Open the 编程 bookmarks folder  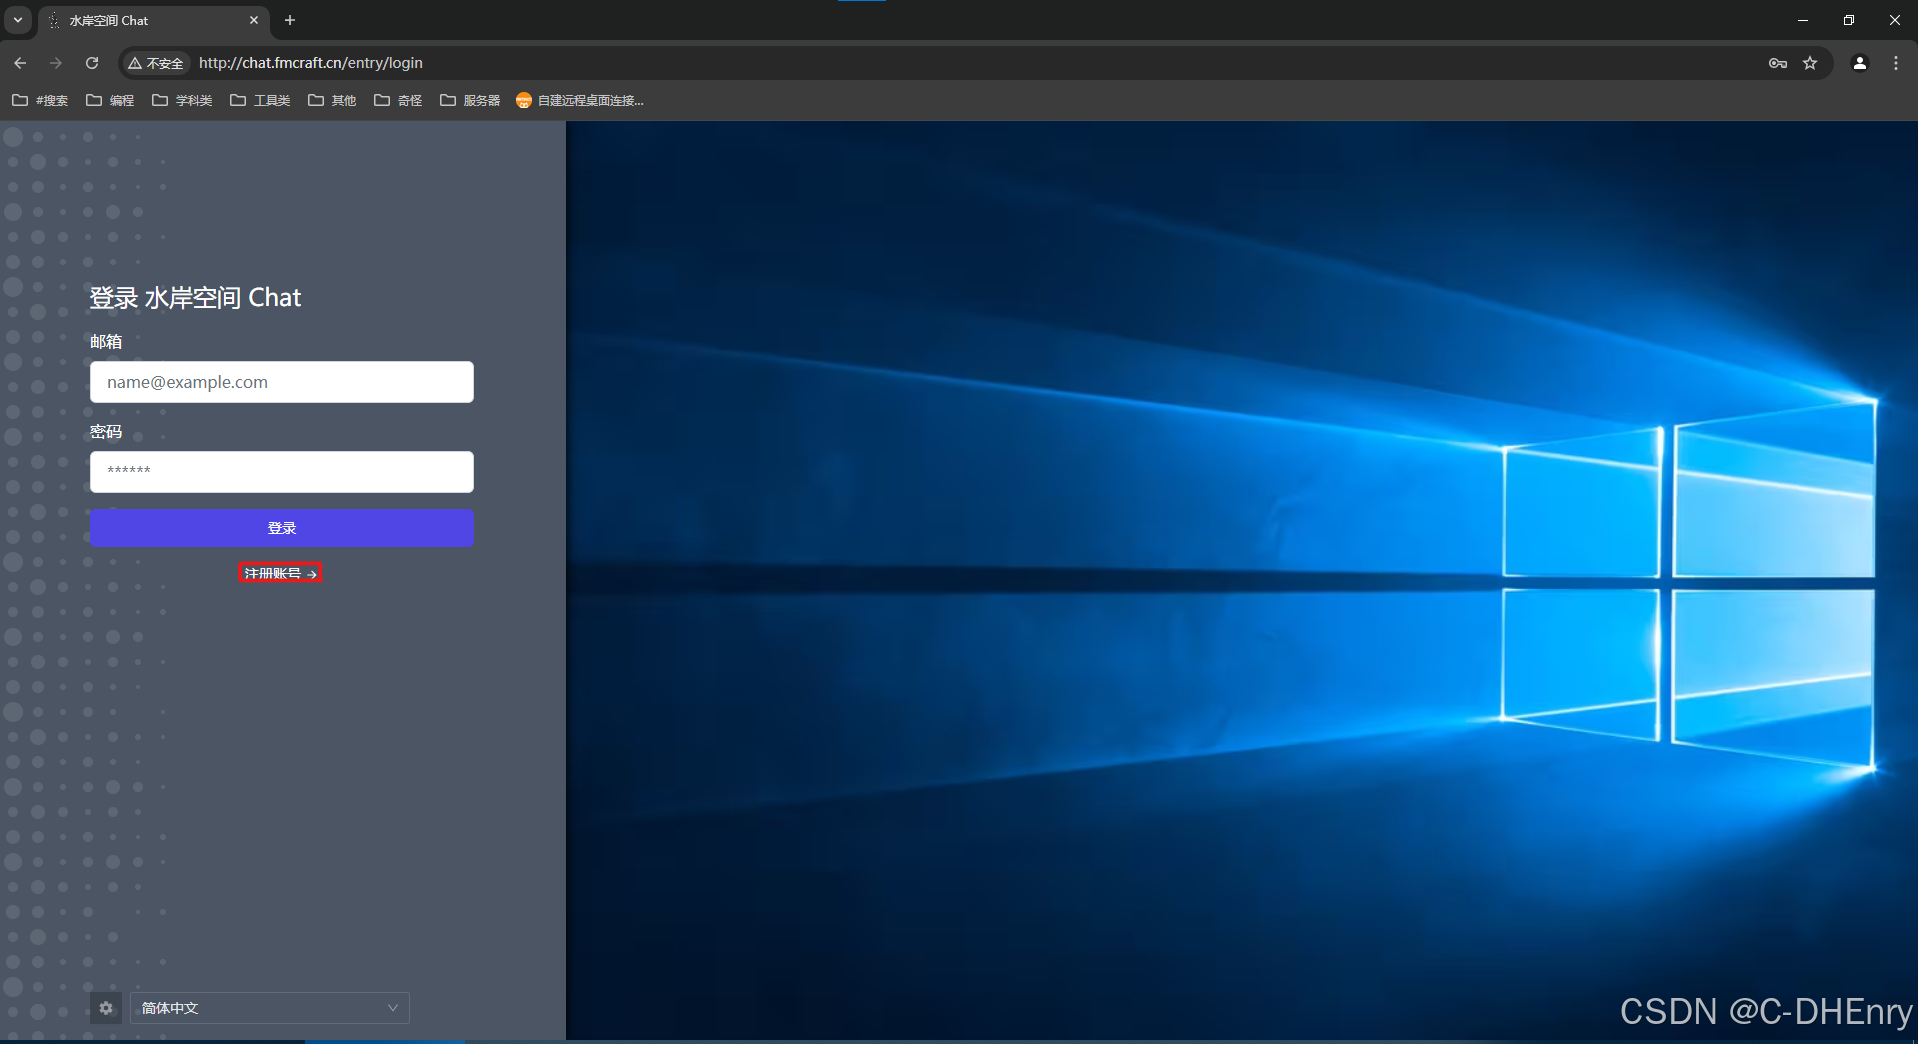(x=110, y=100)
